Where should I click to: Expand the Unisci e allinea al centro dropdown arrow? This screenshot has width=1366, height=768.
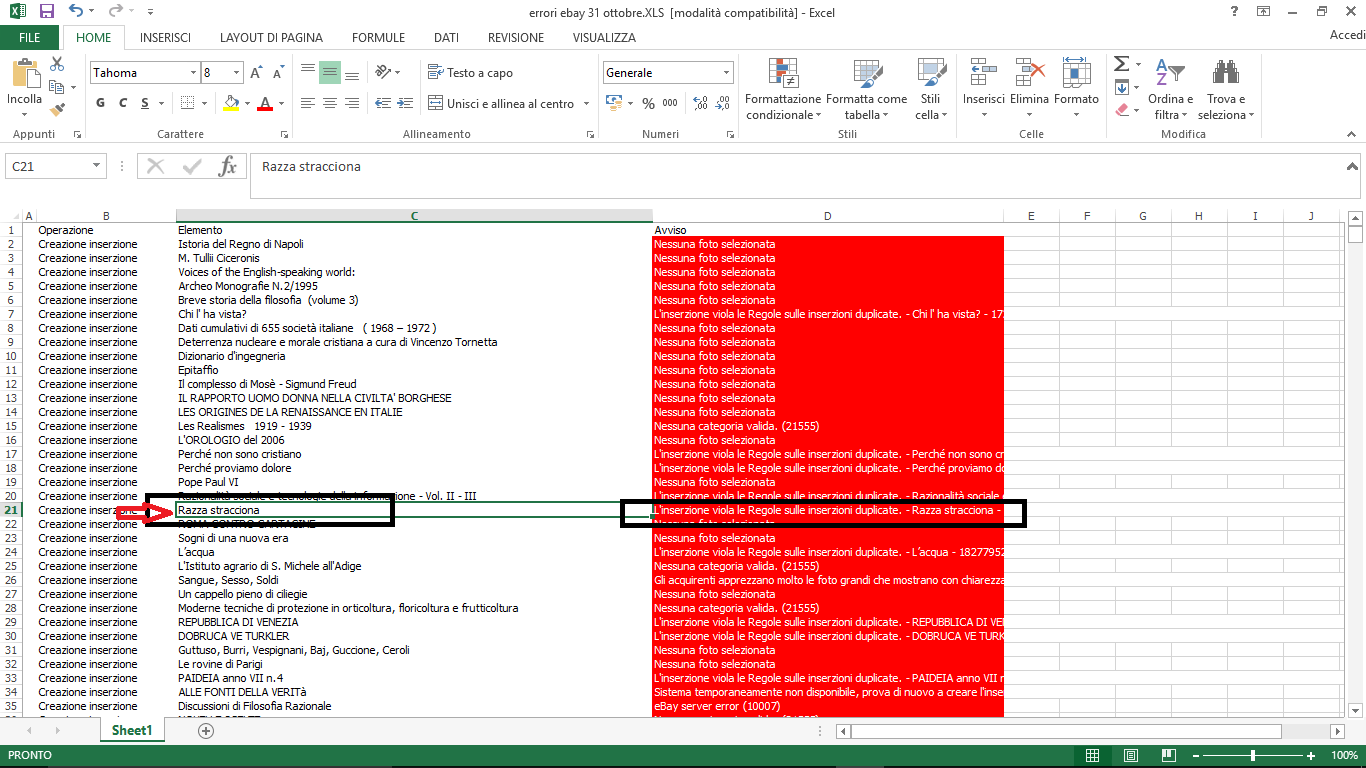(x=586, y=103)
